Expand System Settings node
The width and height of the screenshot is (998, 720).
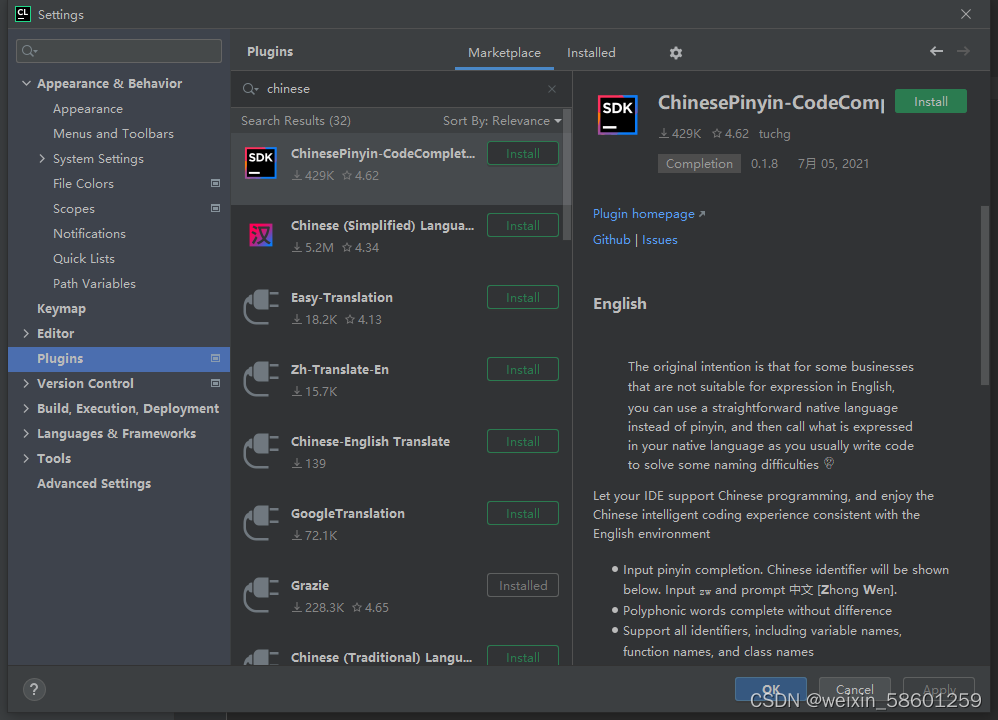42,159
